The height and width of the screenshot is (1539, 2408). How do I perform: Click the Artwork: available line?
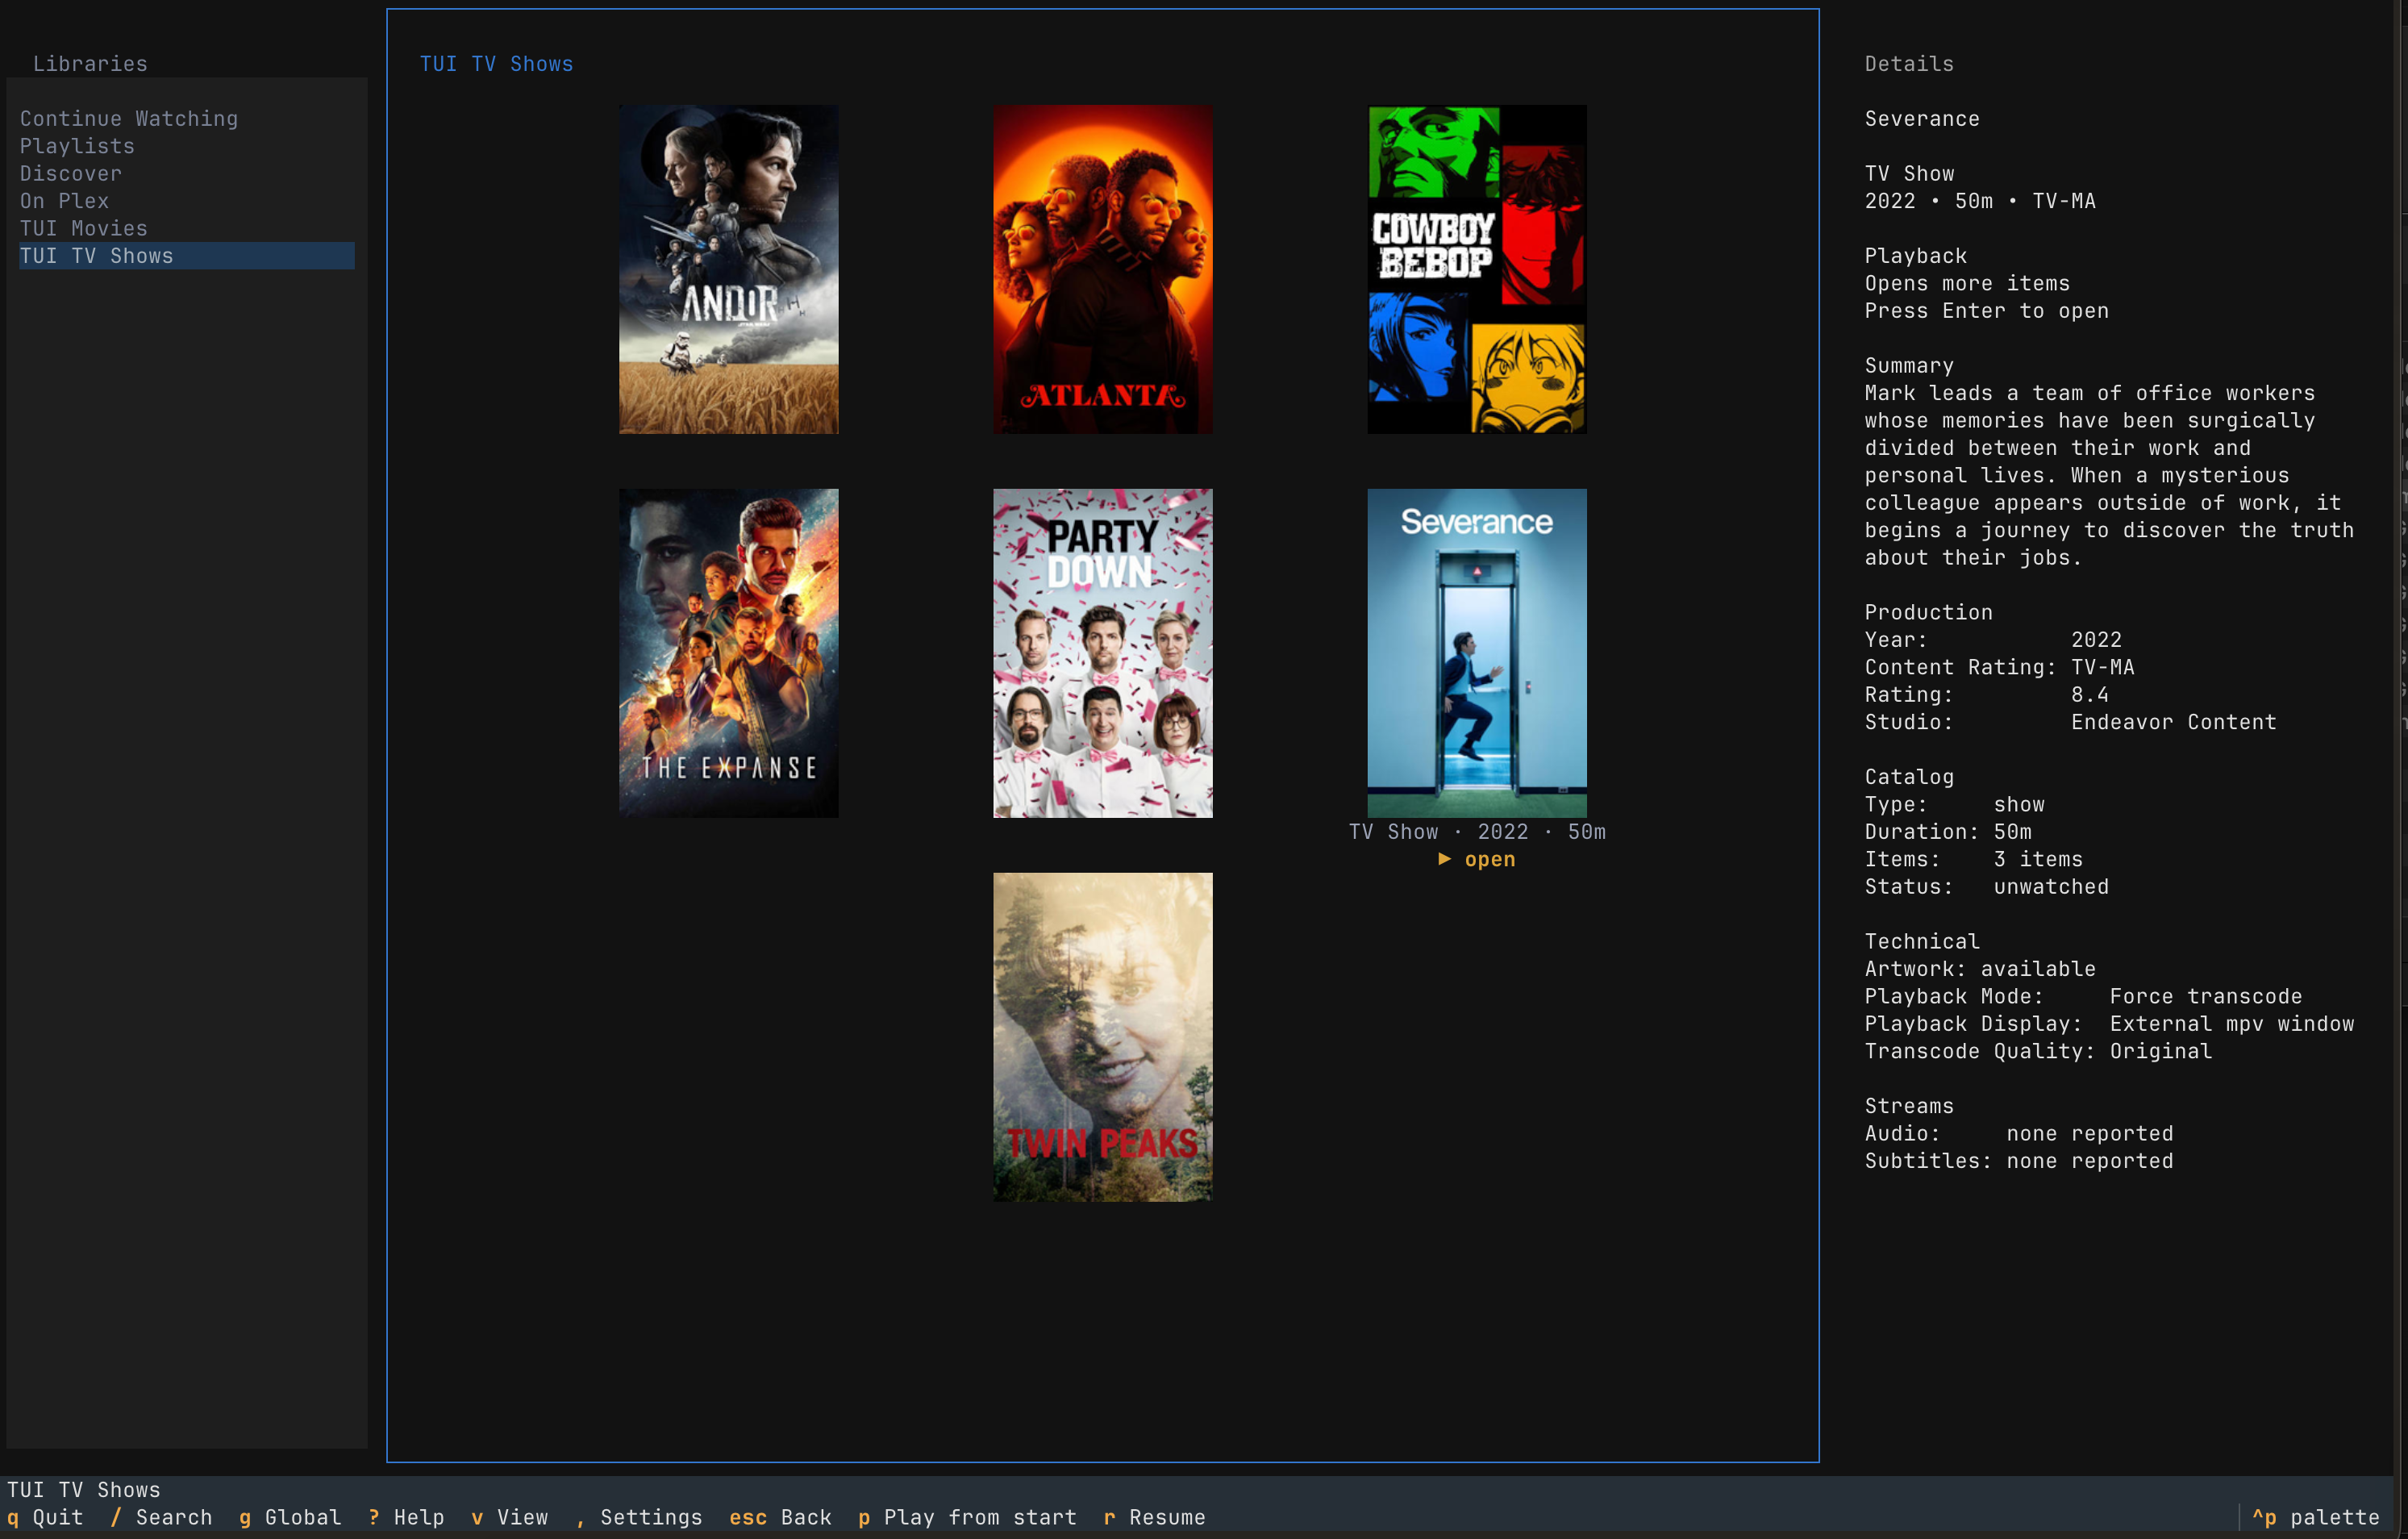(x=1980, y=969)
